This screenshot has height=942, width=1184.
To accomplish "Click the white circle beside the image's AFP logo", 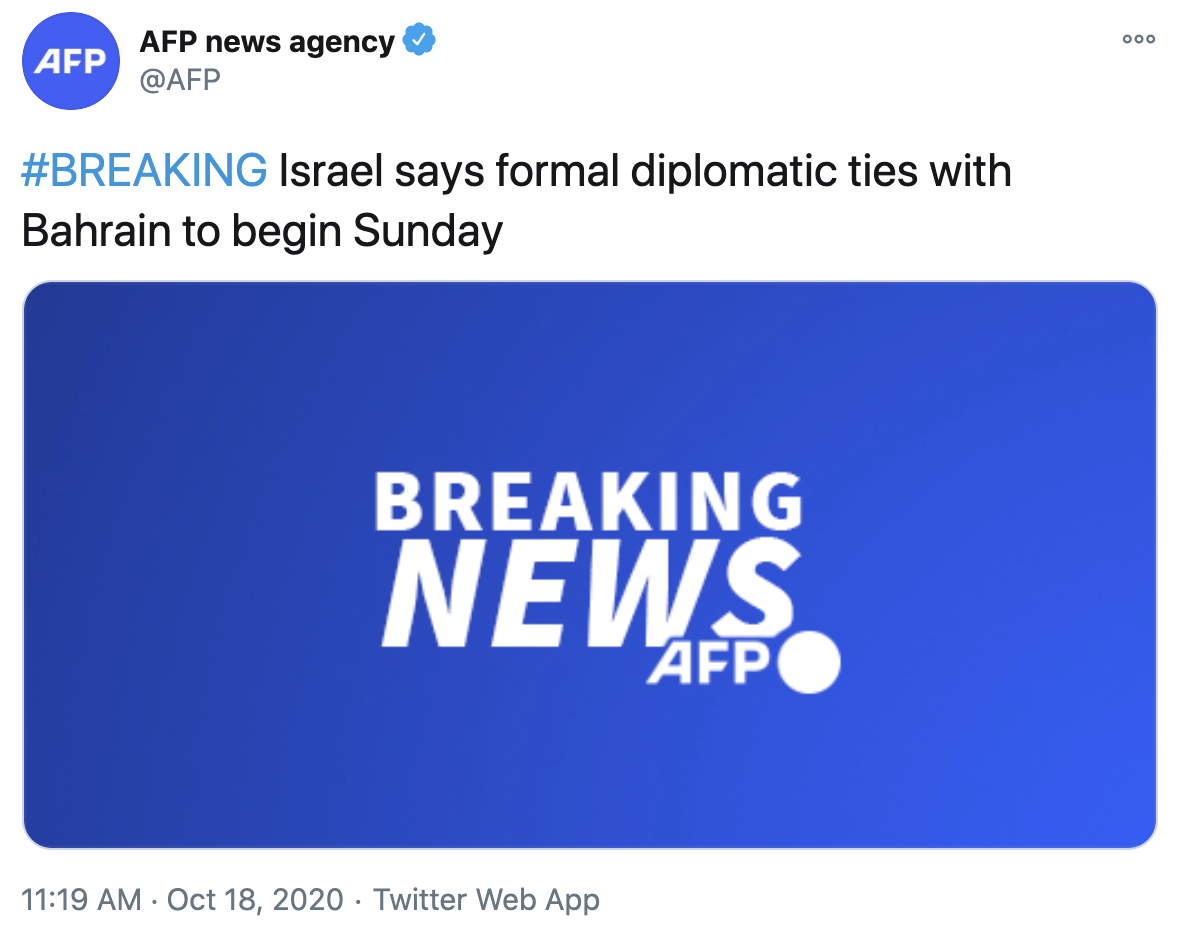I will (809, 662).
